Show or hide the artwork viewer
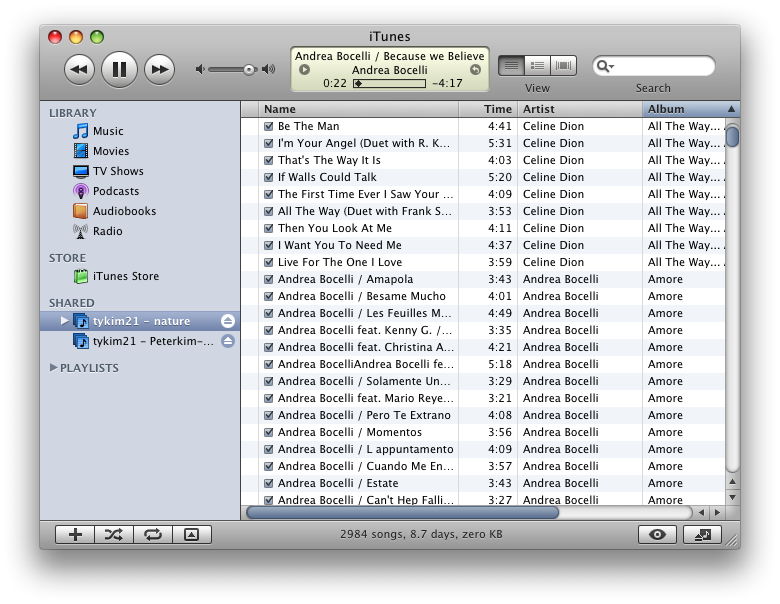The width and height of the screenshot is (780, 604). (x=192, y=535)
